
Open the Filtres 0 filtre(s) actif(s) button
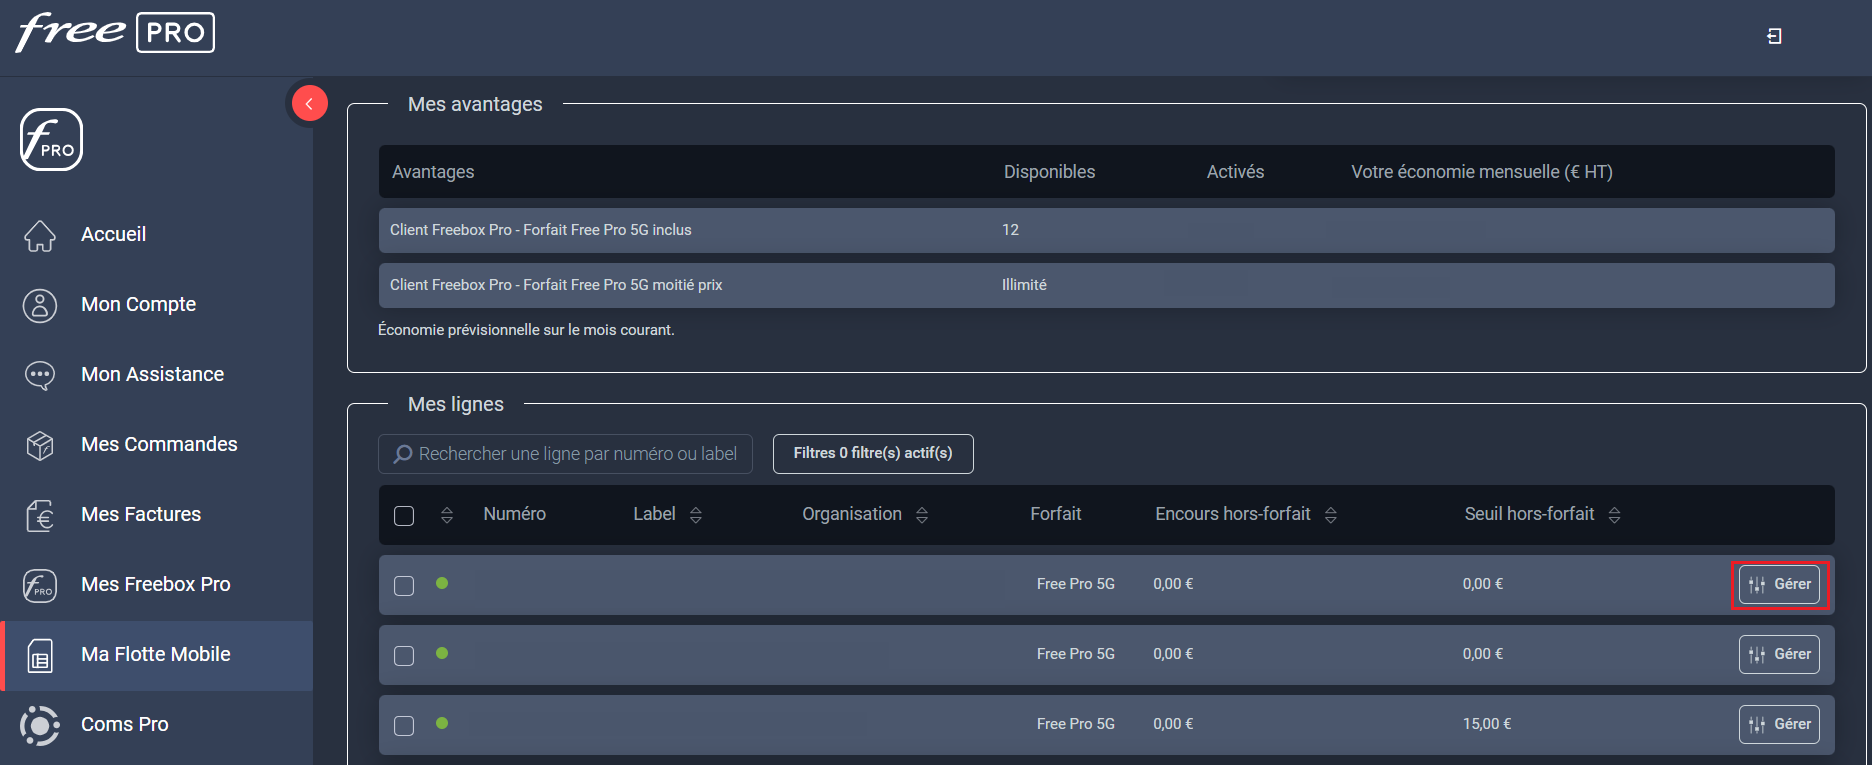873,453
